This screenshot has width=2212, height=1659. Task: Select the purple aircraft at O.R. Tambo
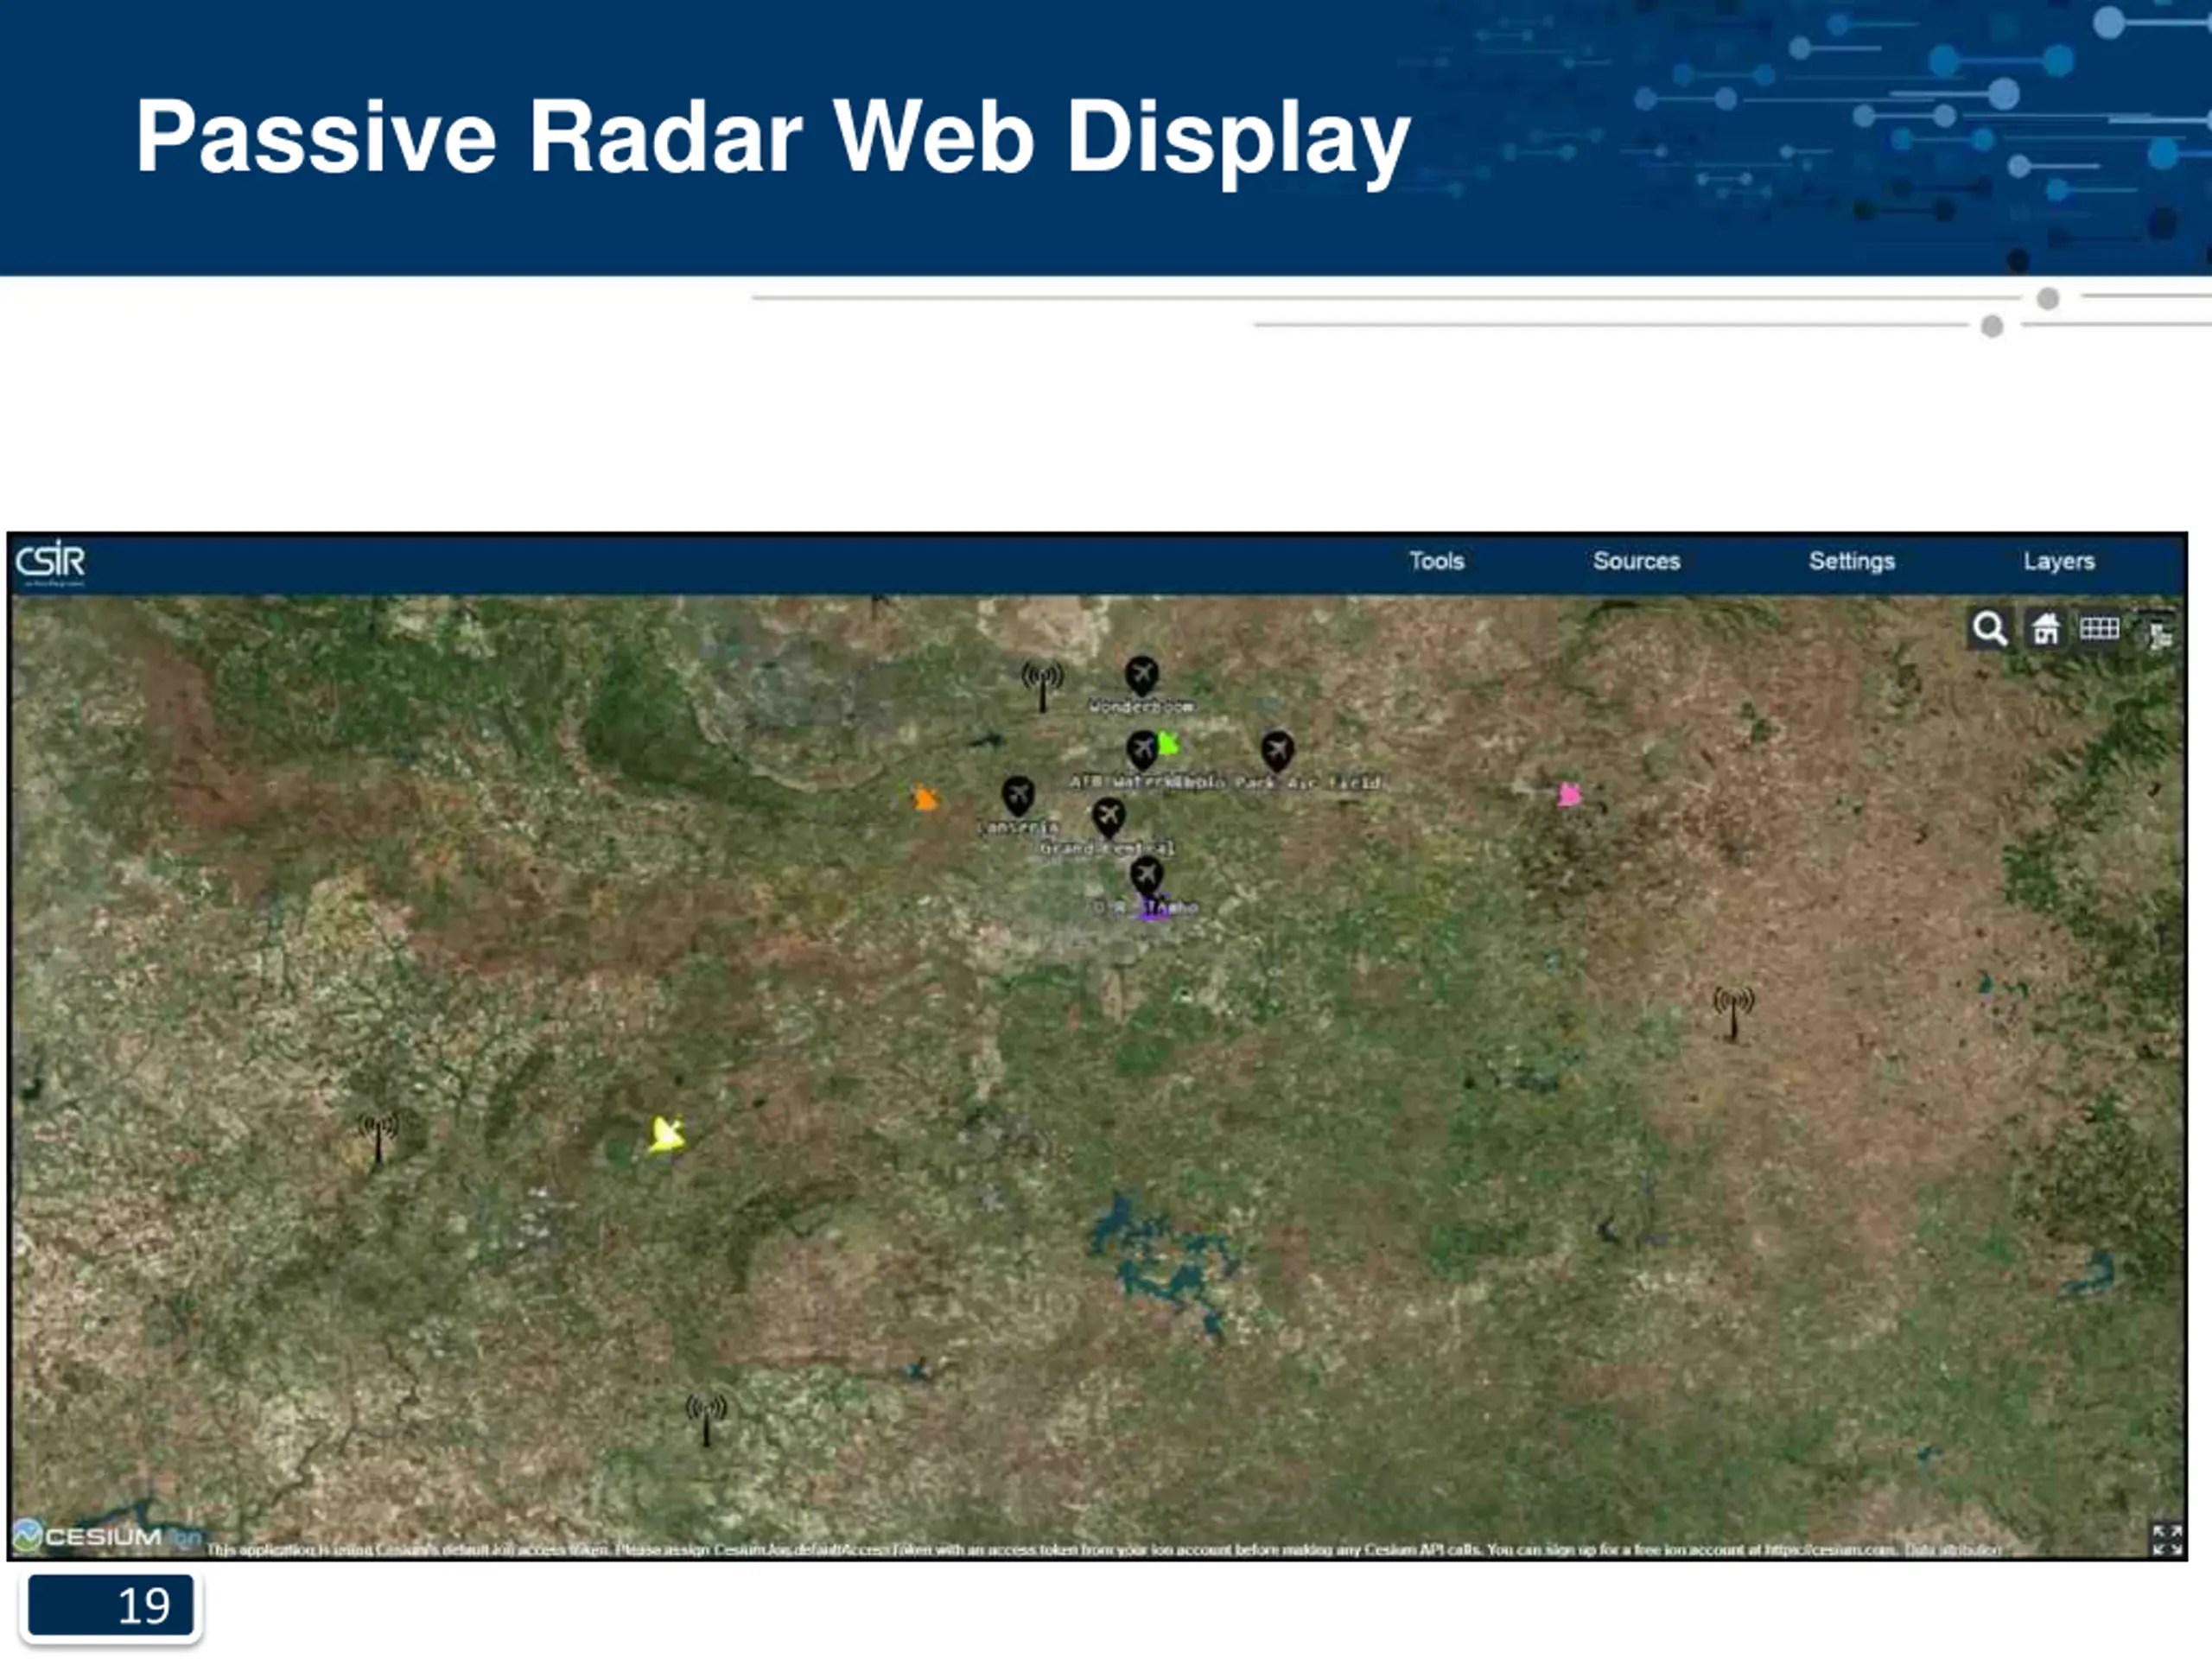pos(1155,909)
